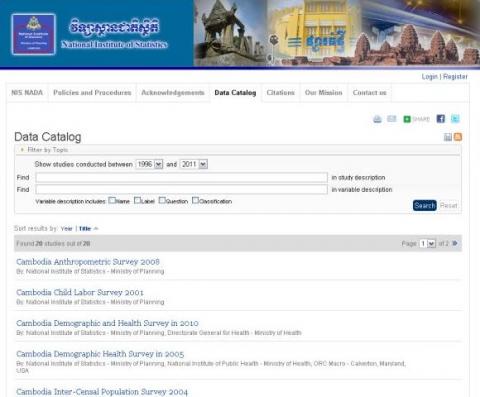Open the Contact us tab
This screenshot has height=397, width=480.
click(x=369, y=93)
